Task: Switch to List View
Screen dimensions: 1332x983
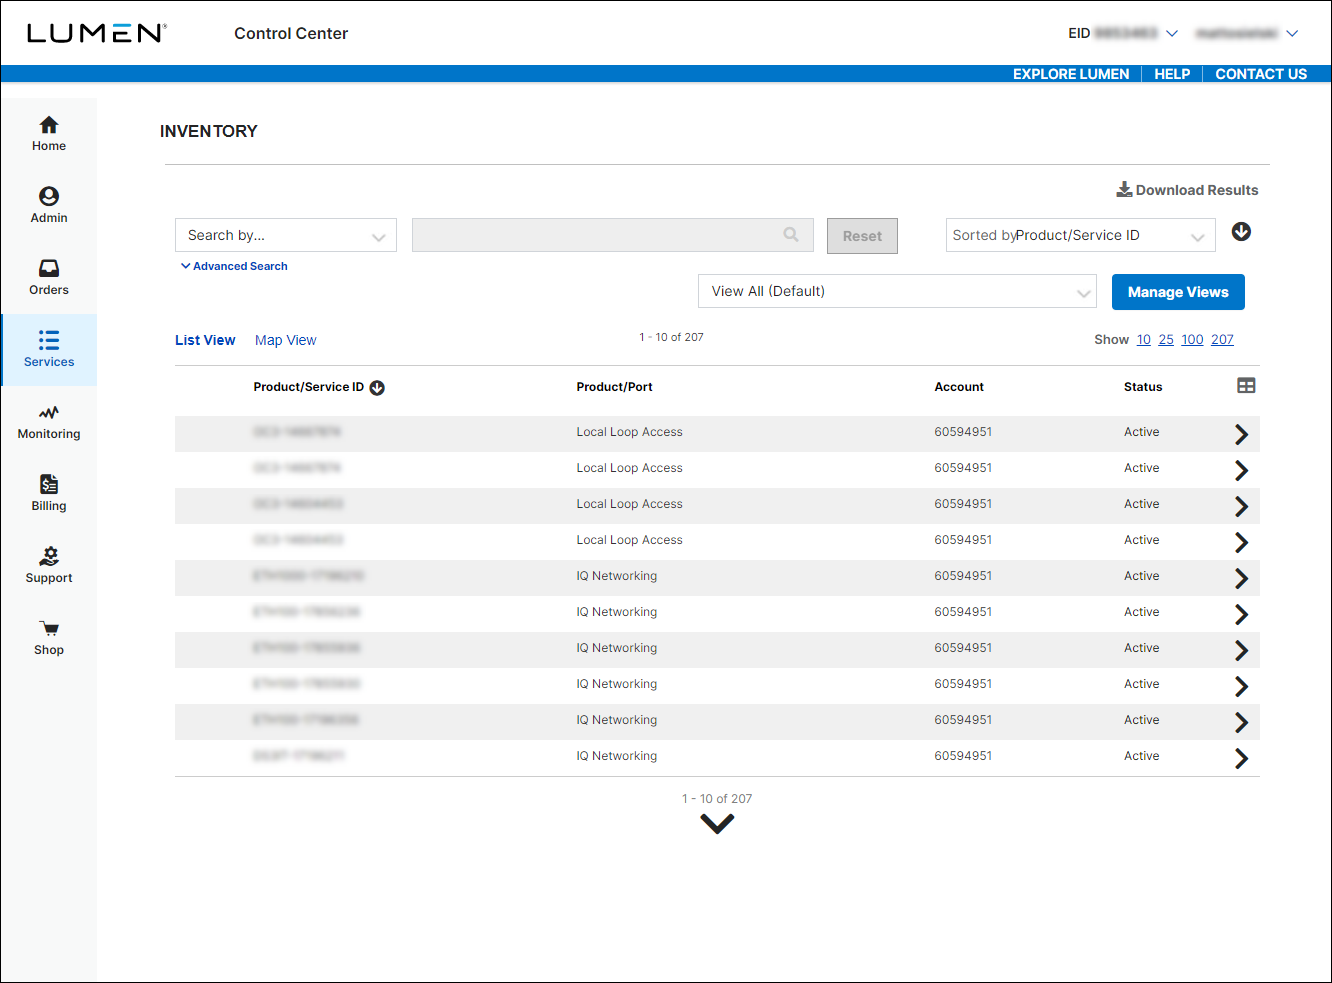Action: coord(205,340)
